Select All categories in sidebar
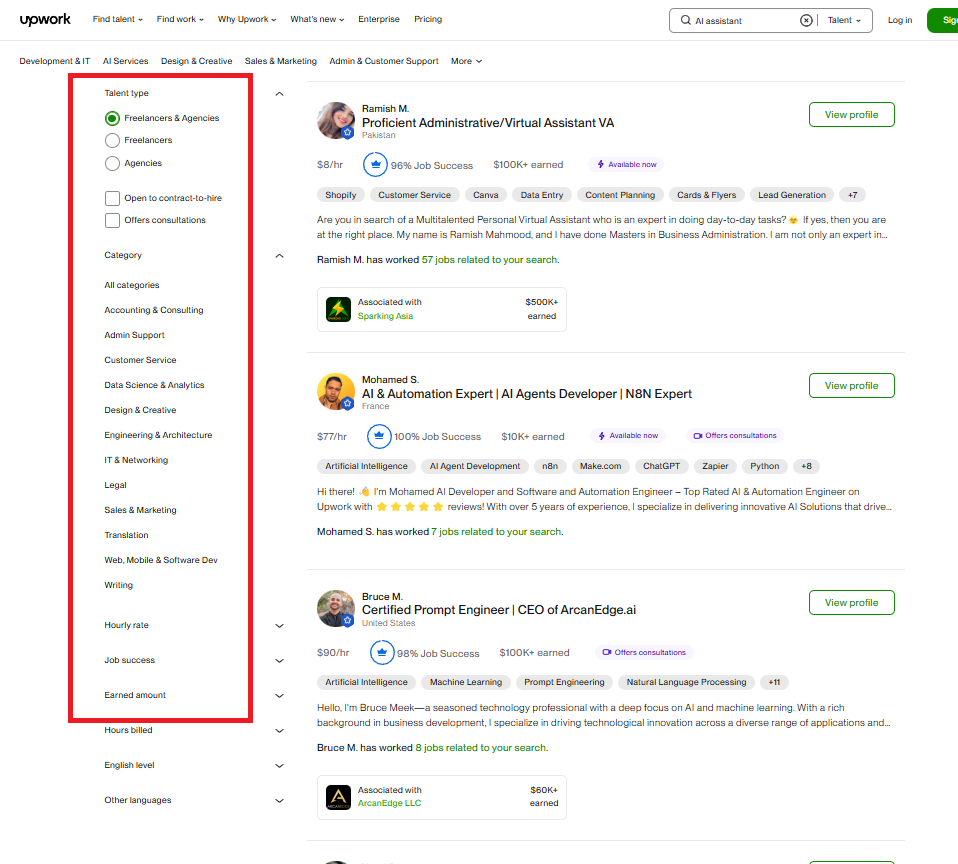The width and height of the screenshot is (958, 864). (131, 285)
